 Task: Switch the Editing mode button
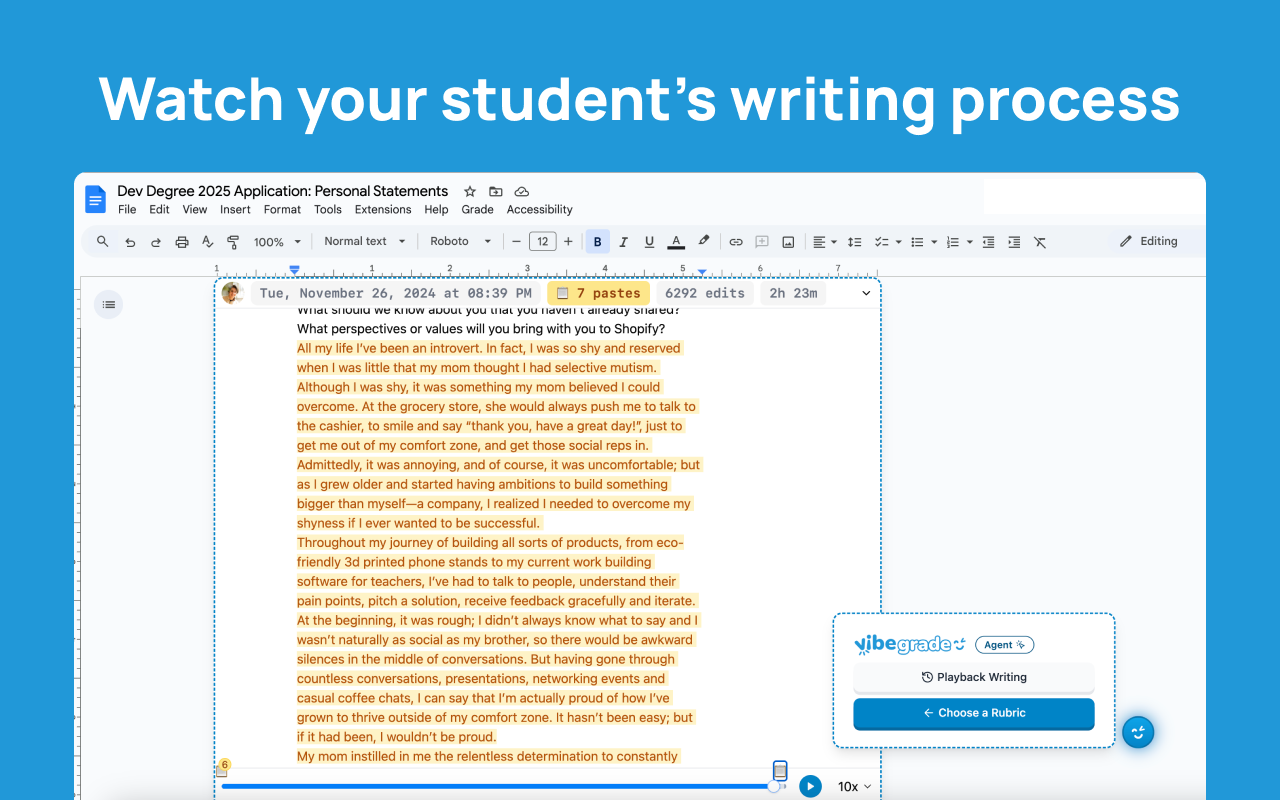click(1148, 241)
